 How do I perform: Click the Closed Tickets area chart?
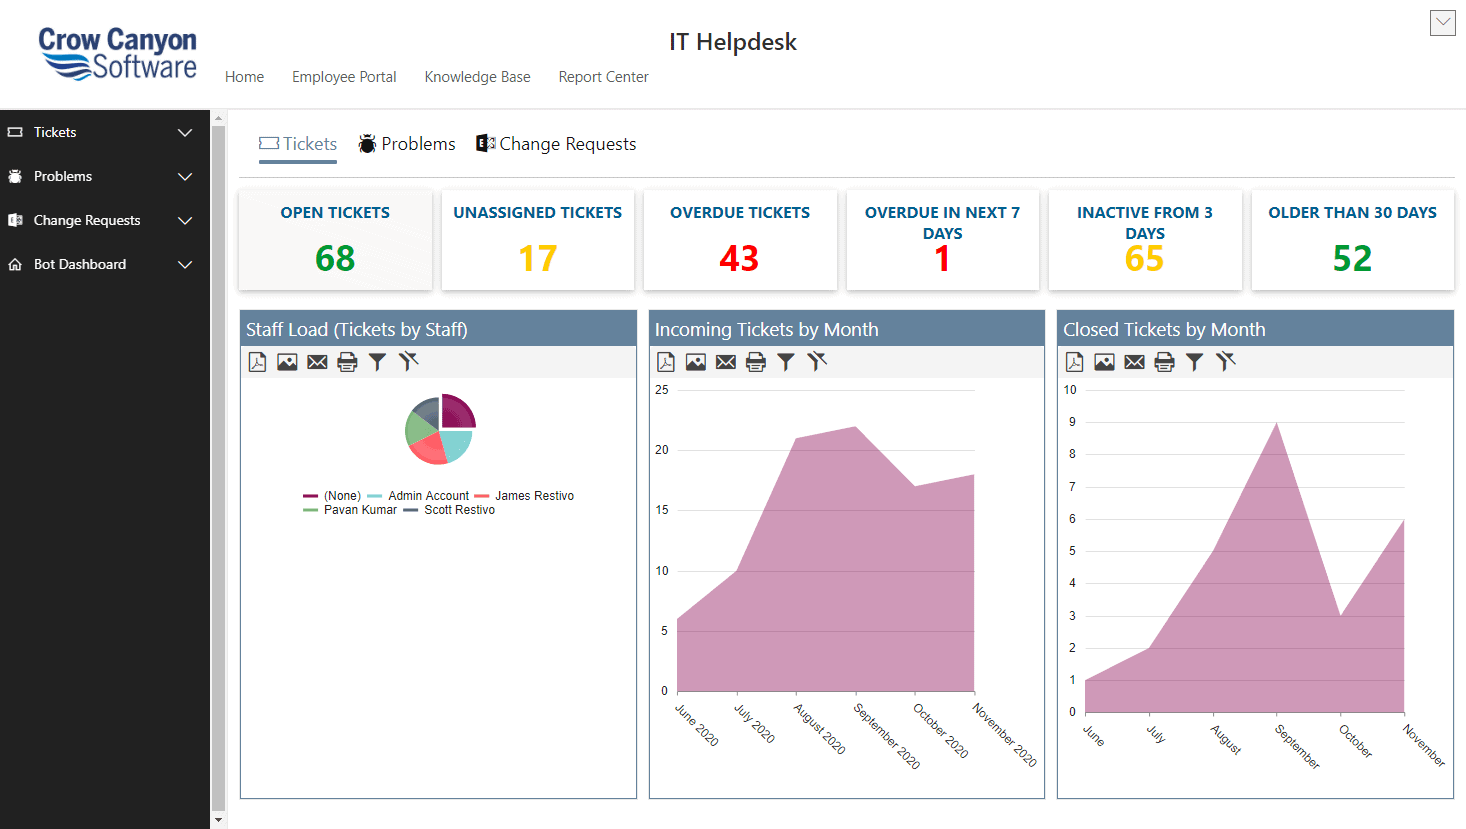pyautogui.click(x=1244, y=567)
